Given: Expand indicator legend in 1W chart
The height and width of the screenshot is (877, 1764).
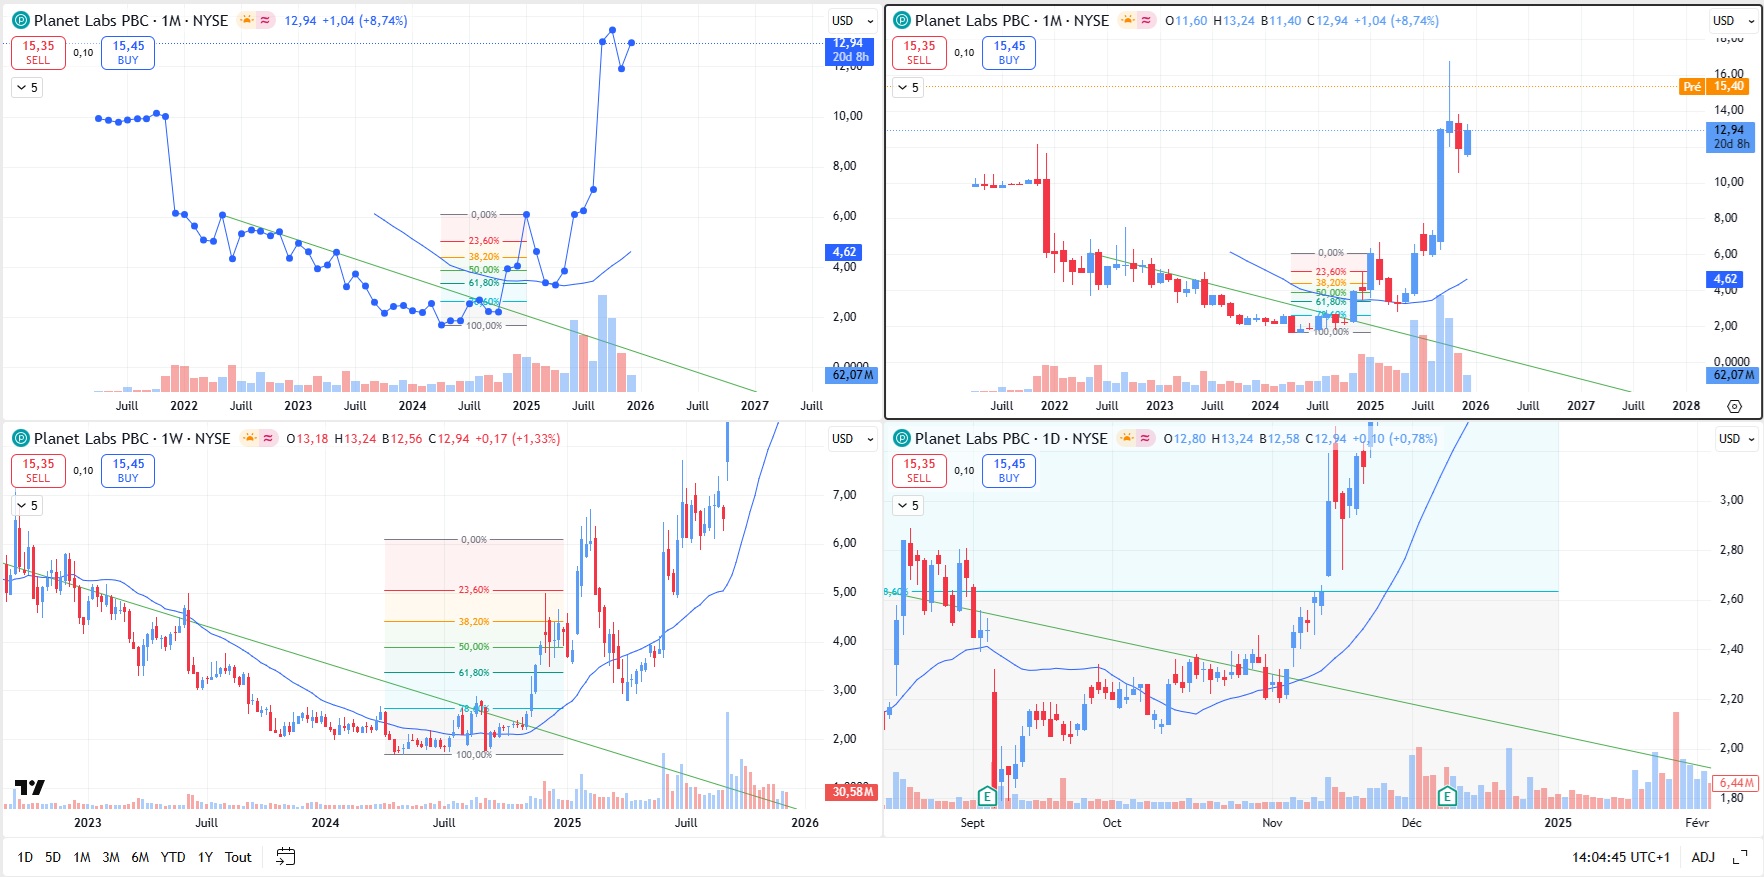Looking at the screenshot, I should click(27, 506).
